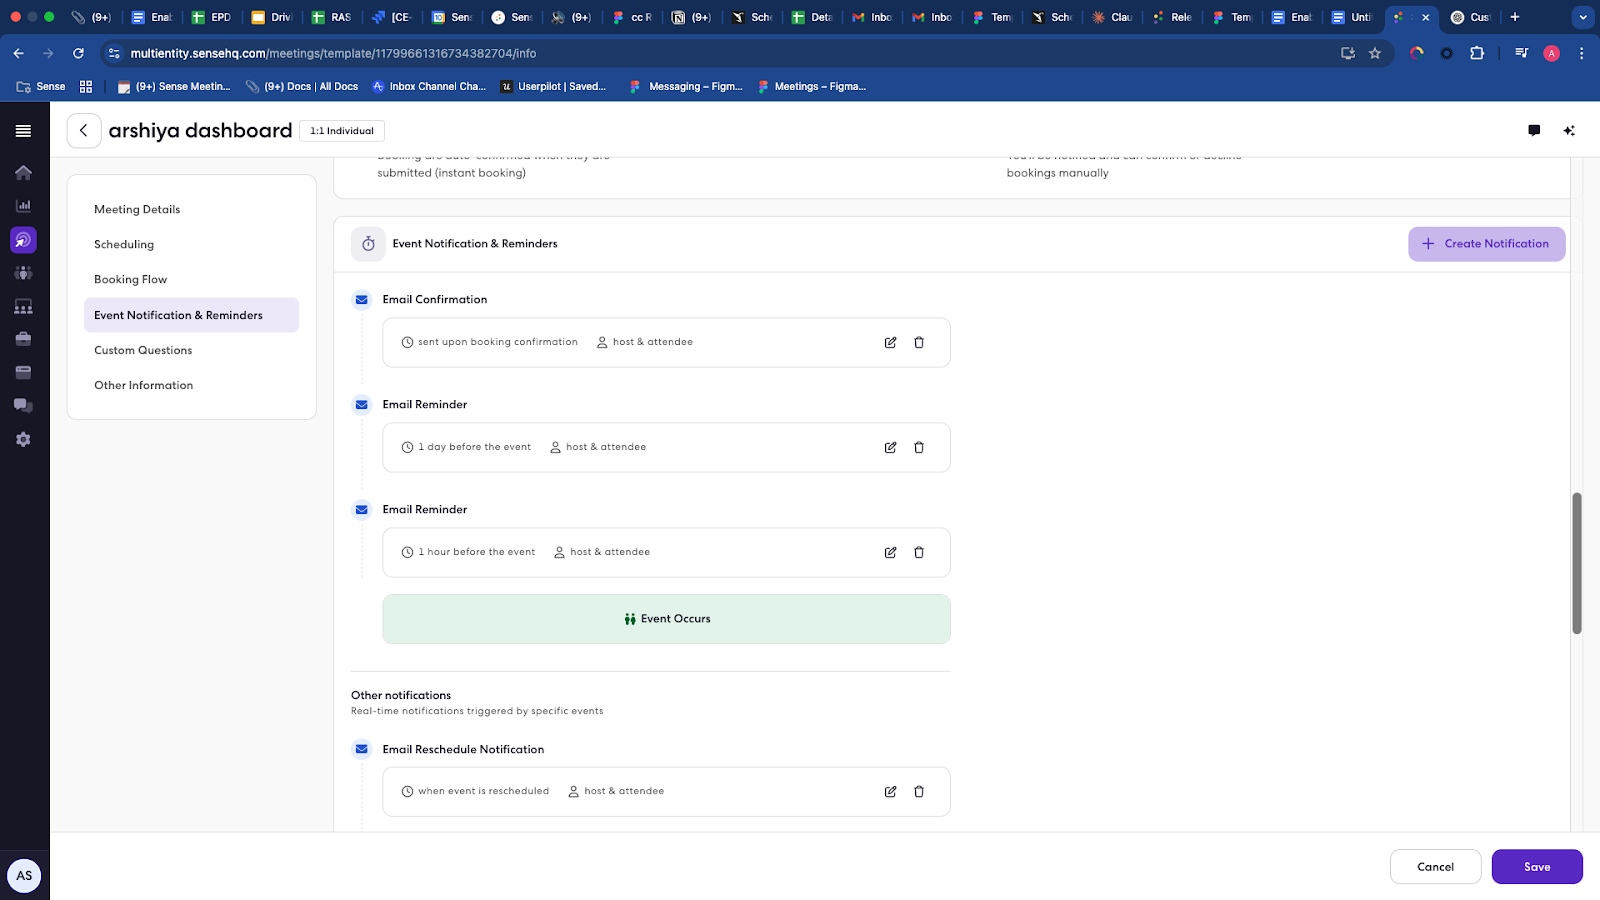Screen dimensions: 1600x900
Task: Open the Custom Questions section
Action: tap(191, 350)
